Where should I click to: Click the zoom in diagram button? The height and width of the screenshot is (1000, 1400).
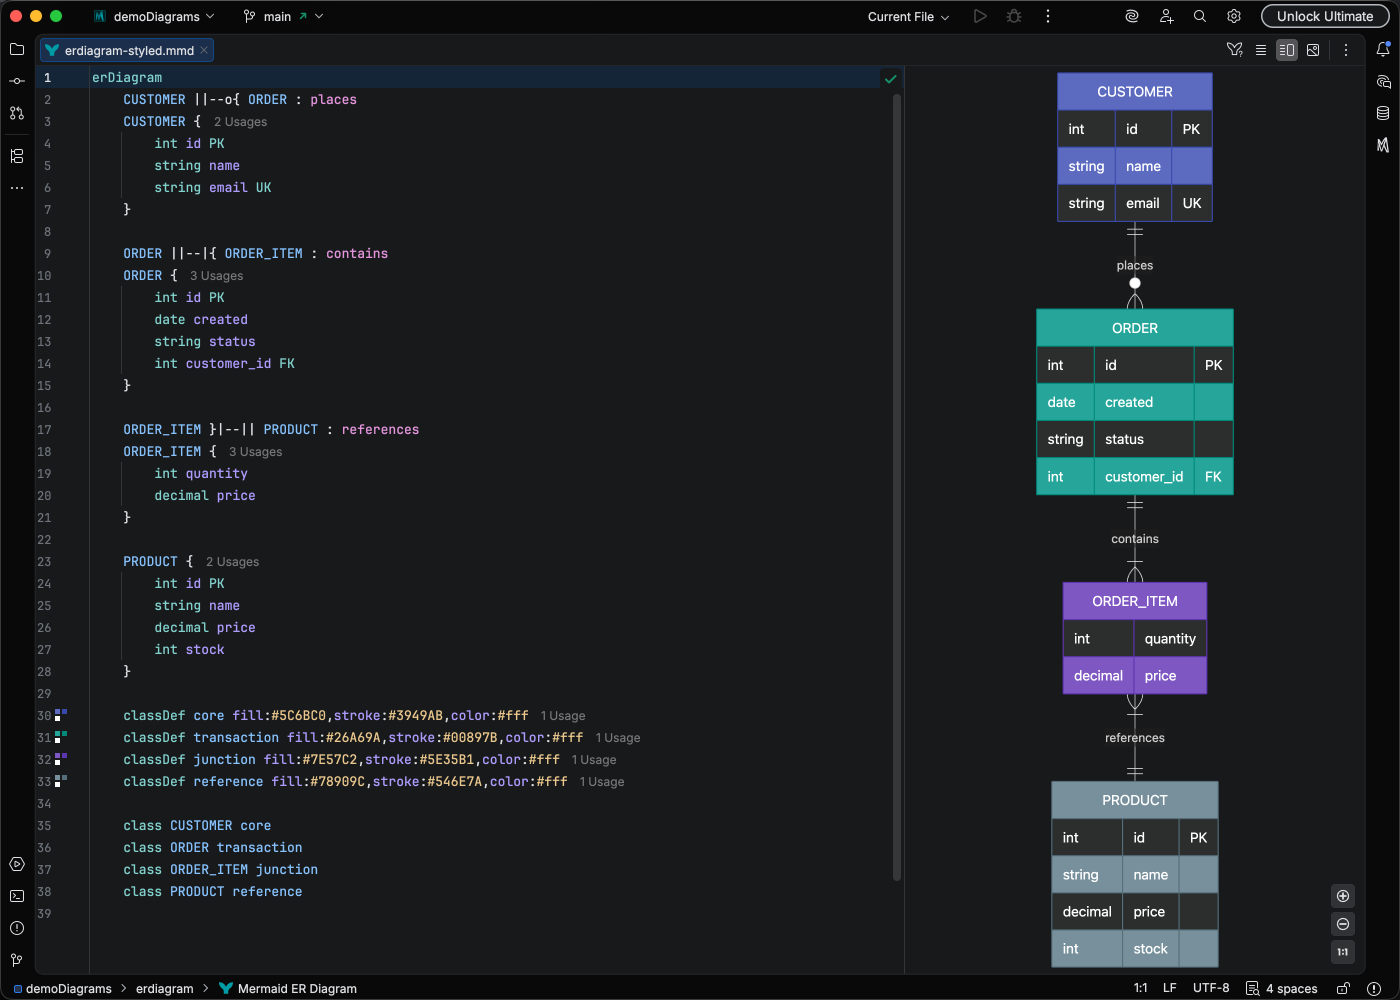click(x=1343, y=896)
